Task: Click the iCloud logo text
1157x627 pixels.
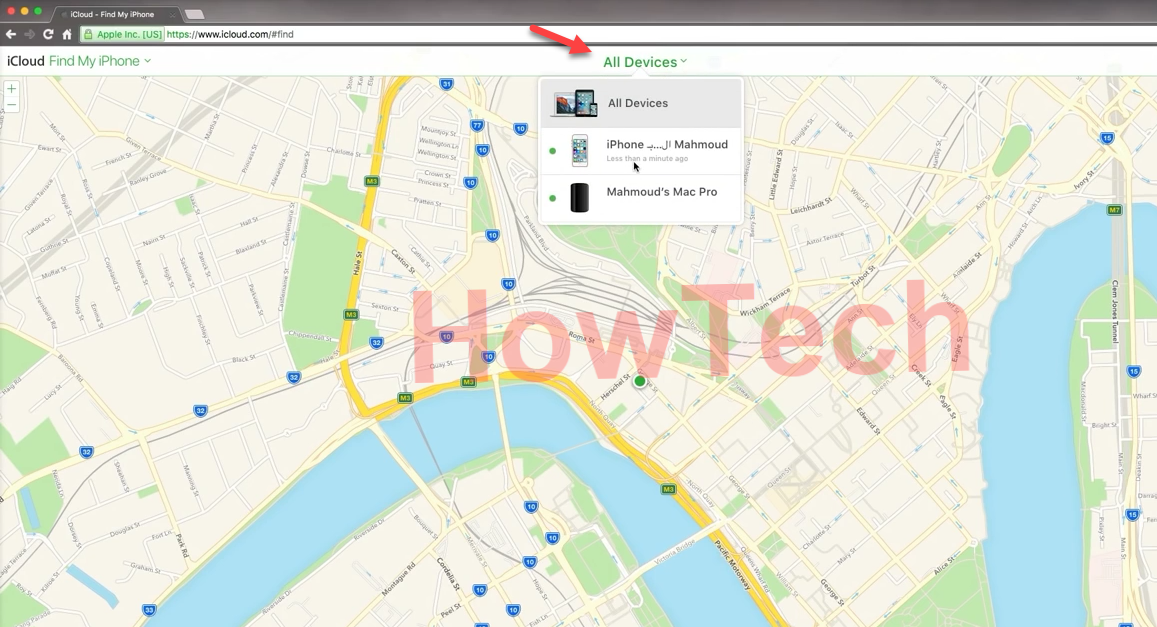Action: pyautogui.click(x=26, y=61)
